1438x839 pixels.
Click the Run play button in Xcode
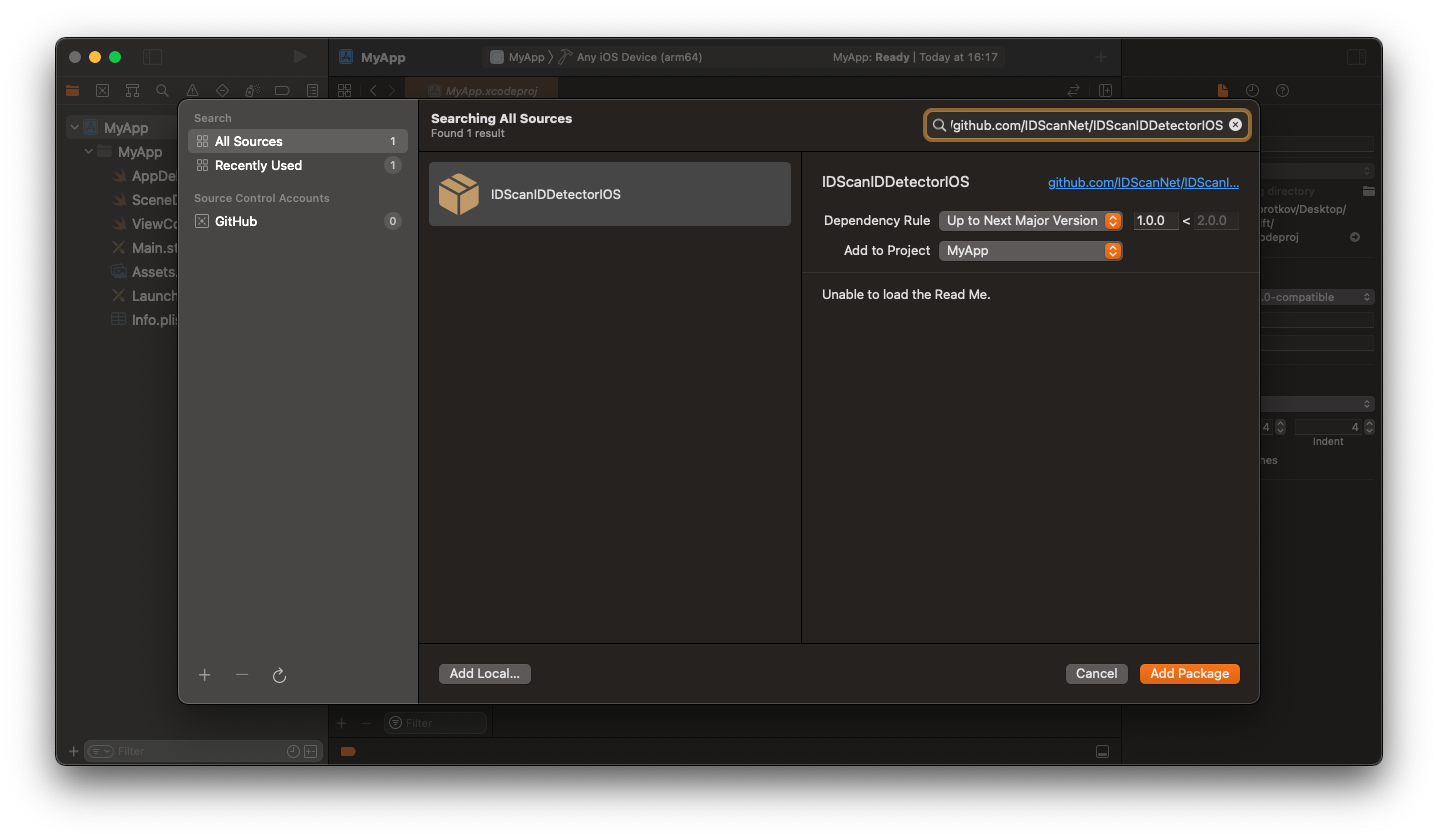coord(300,57)
